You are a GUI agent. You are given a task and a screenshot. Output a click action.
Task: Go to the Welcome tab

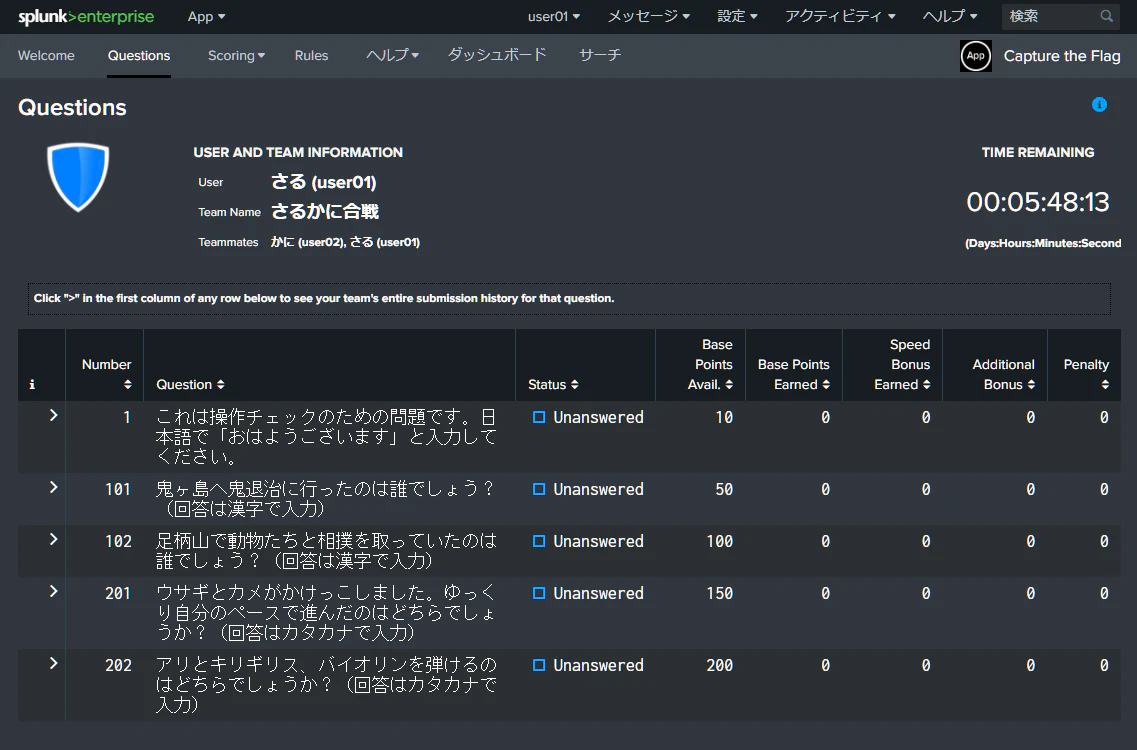(x=46, y=56)
